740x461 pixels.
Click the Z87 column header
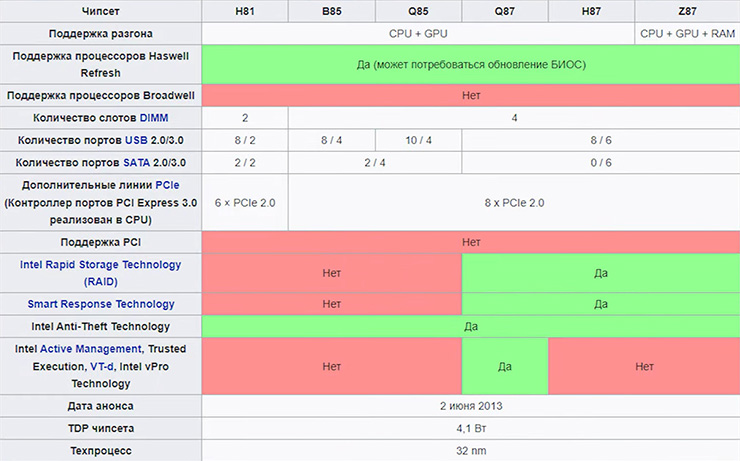pos(687,11)
